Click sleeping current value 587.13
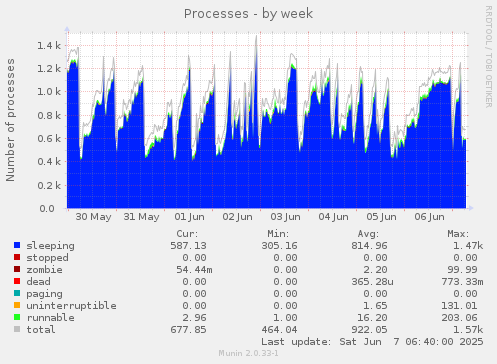 188,246
